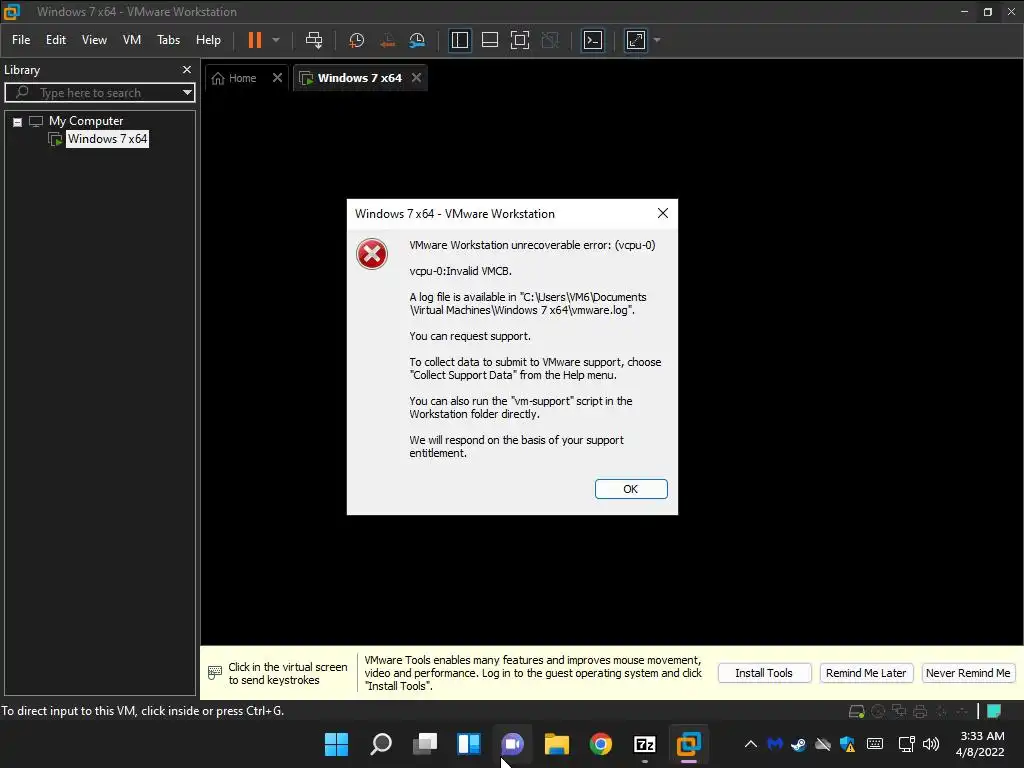Open the stretch mode dropdown arrow

click(657, 40)
